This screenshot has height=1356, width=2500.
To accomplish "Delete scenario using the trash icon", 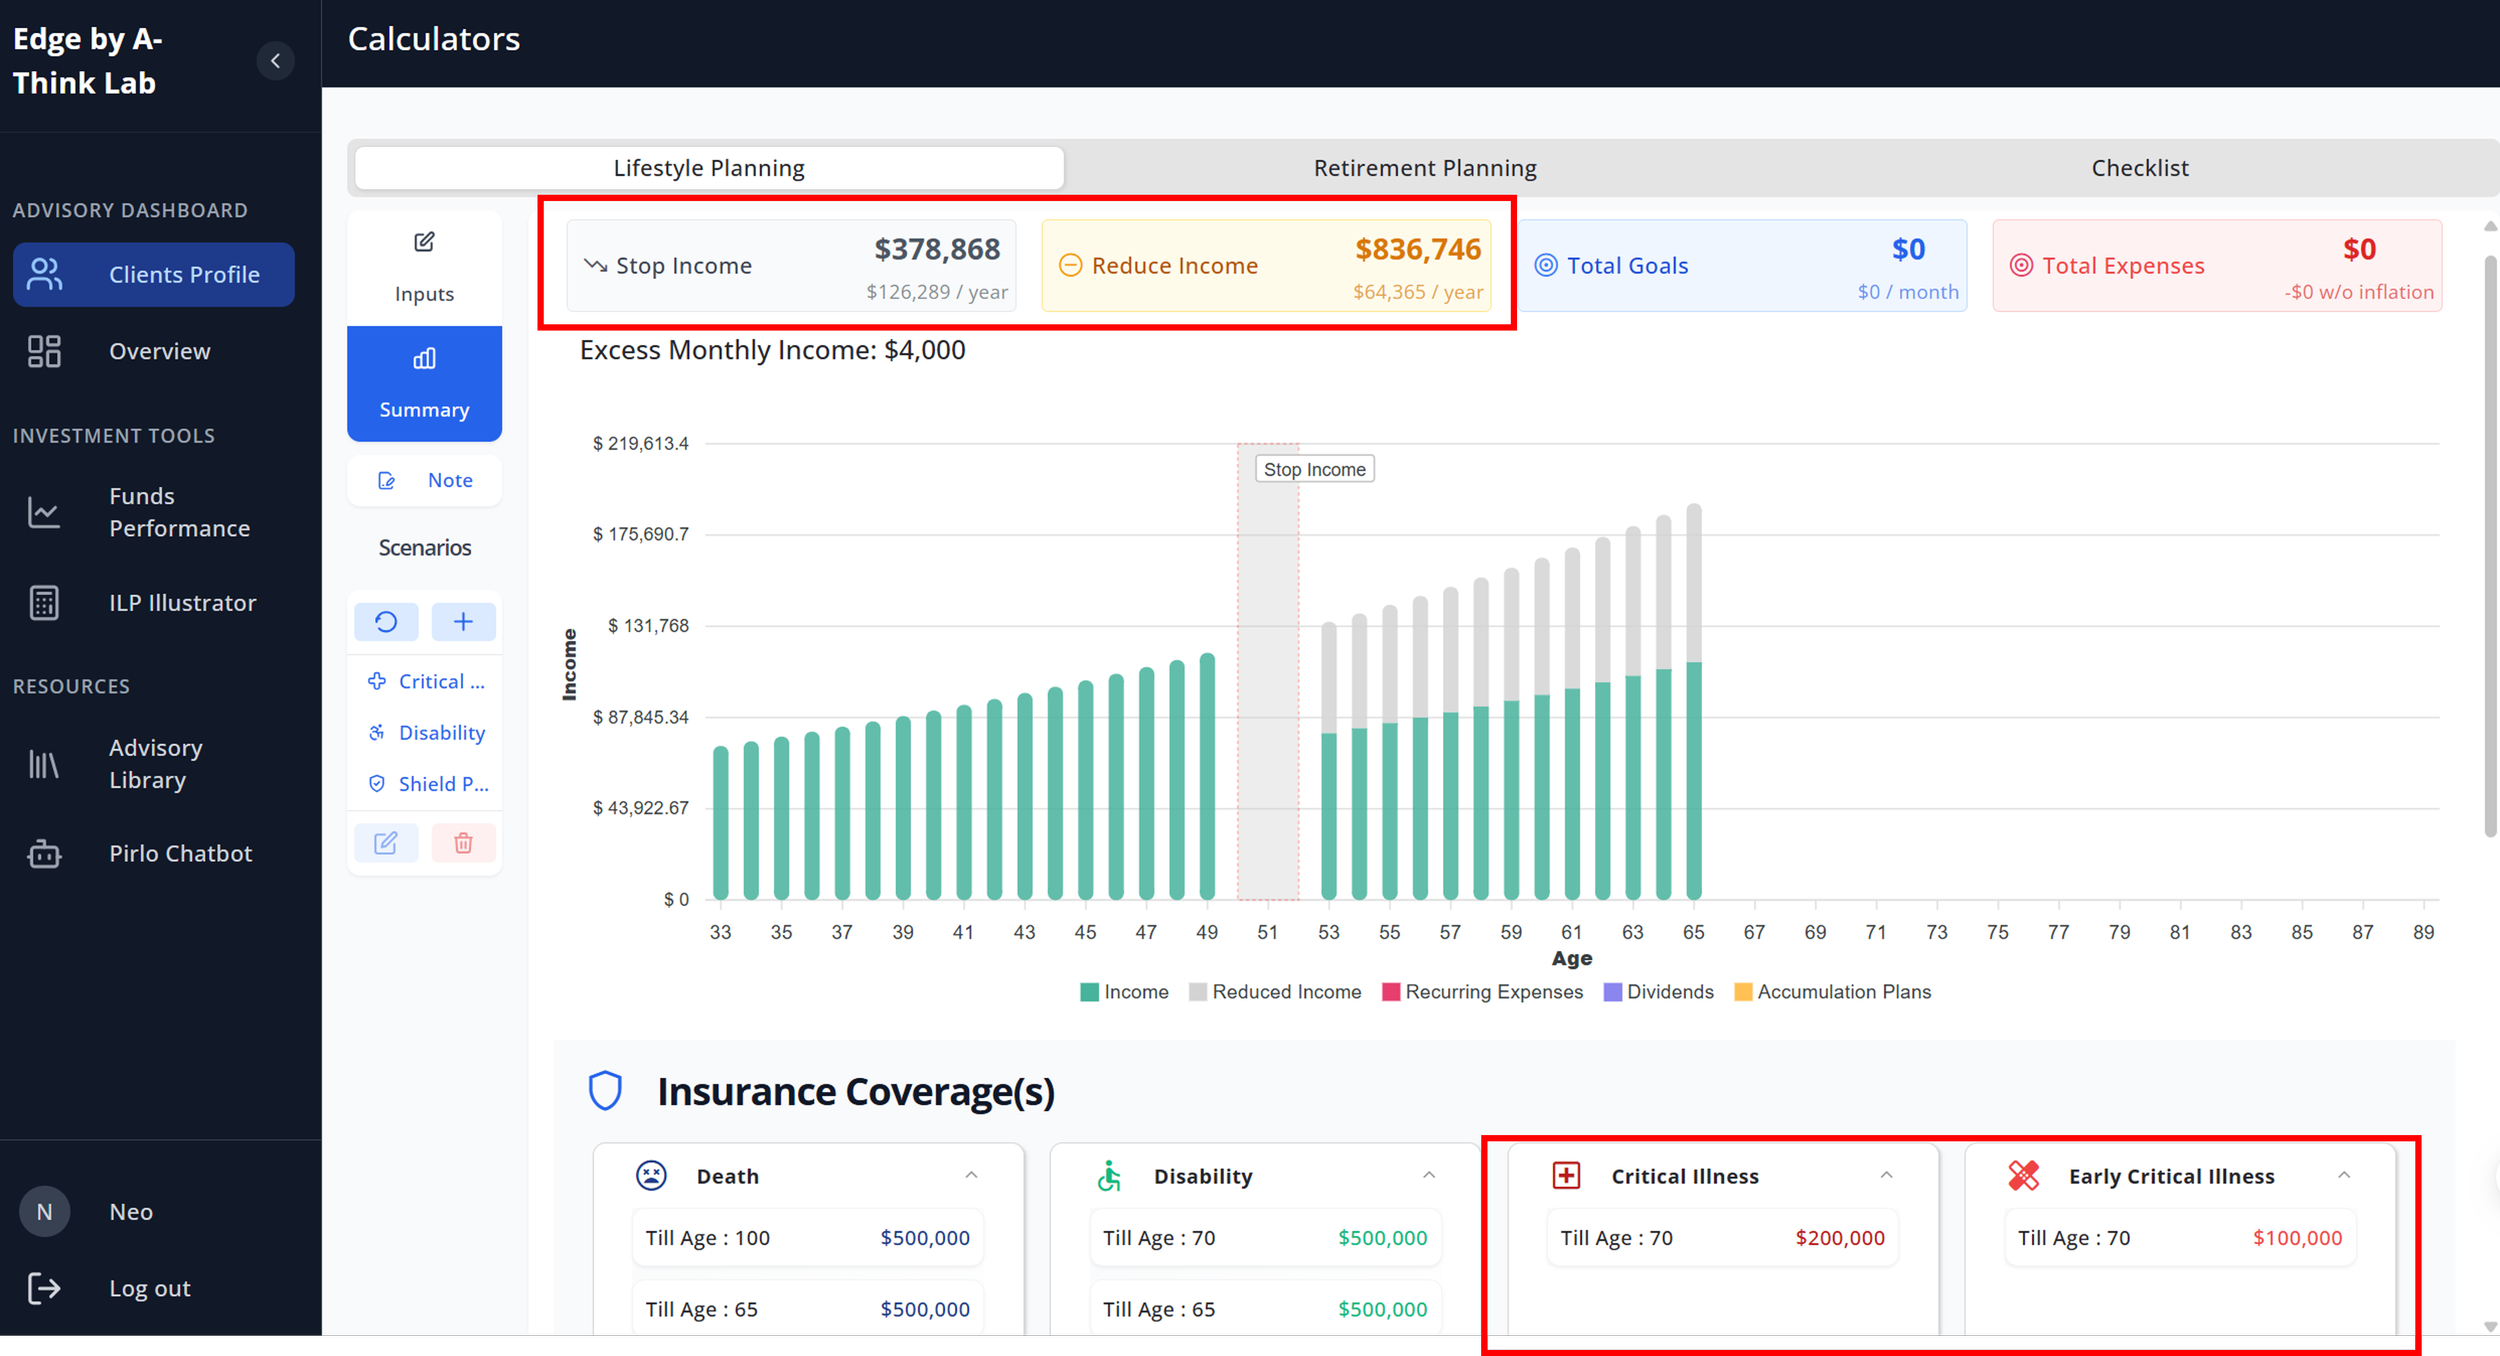I will pos(463,843).
